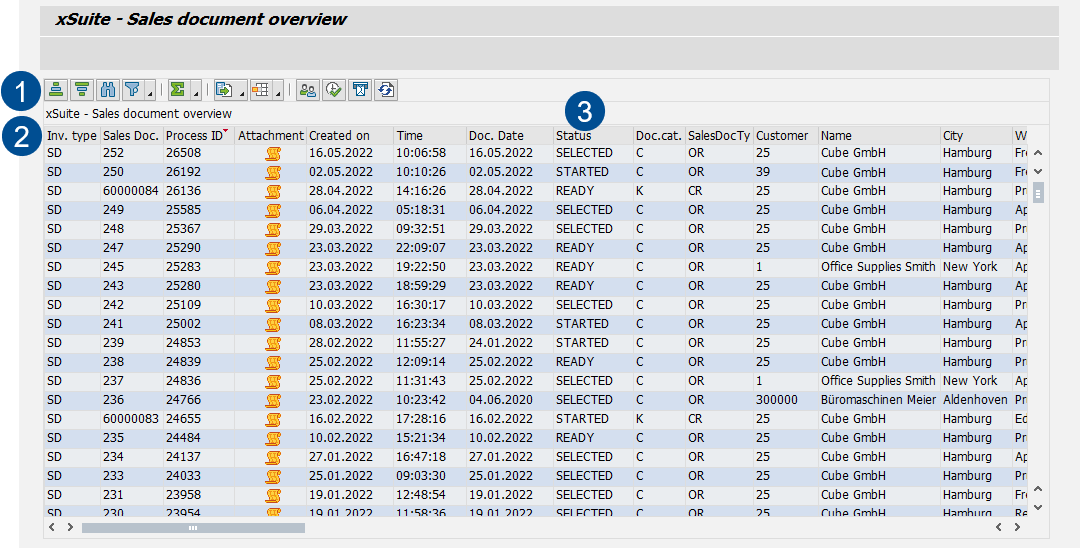Click the two-person users icon
Image resolution: width=1080 pixels, height=548 pixels.
pos(308,90)
